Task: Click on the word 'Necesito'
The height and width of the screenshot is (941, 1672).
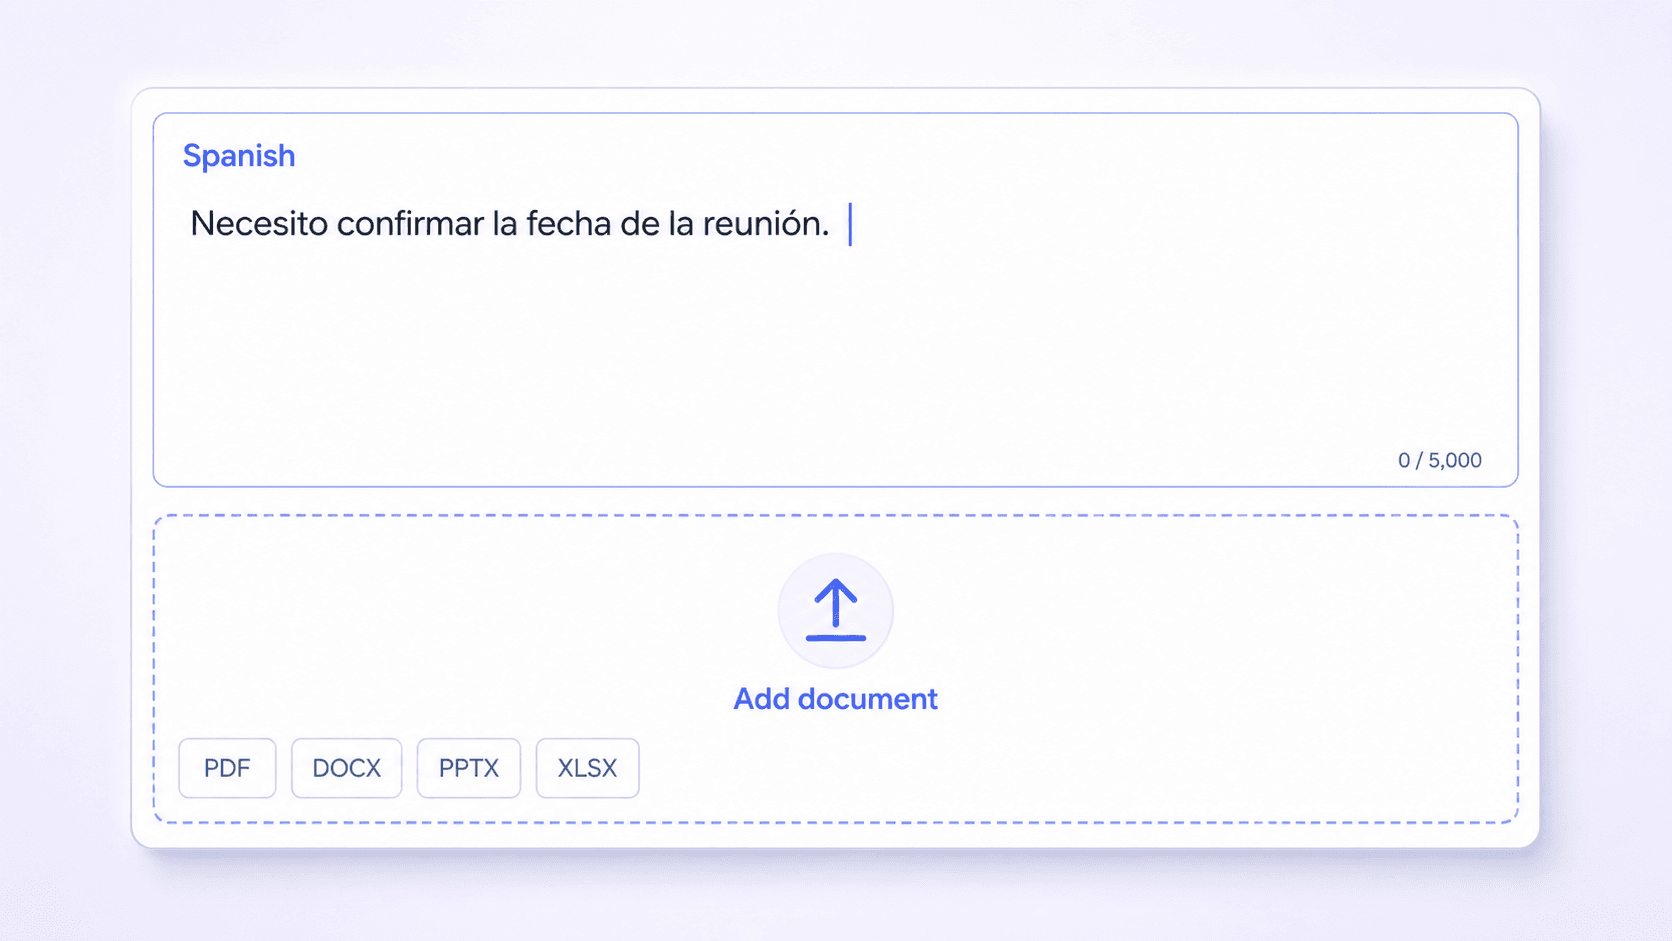Action: 259,223
